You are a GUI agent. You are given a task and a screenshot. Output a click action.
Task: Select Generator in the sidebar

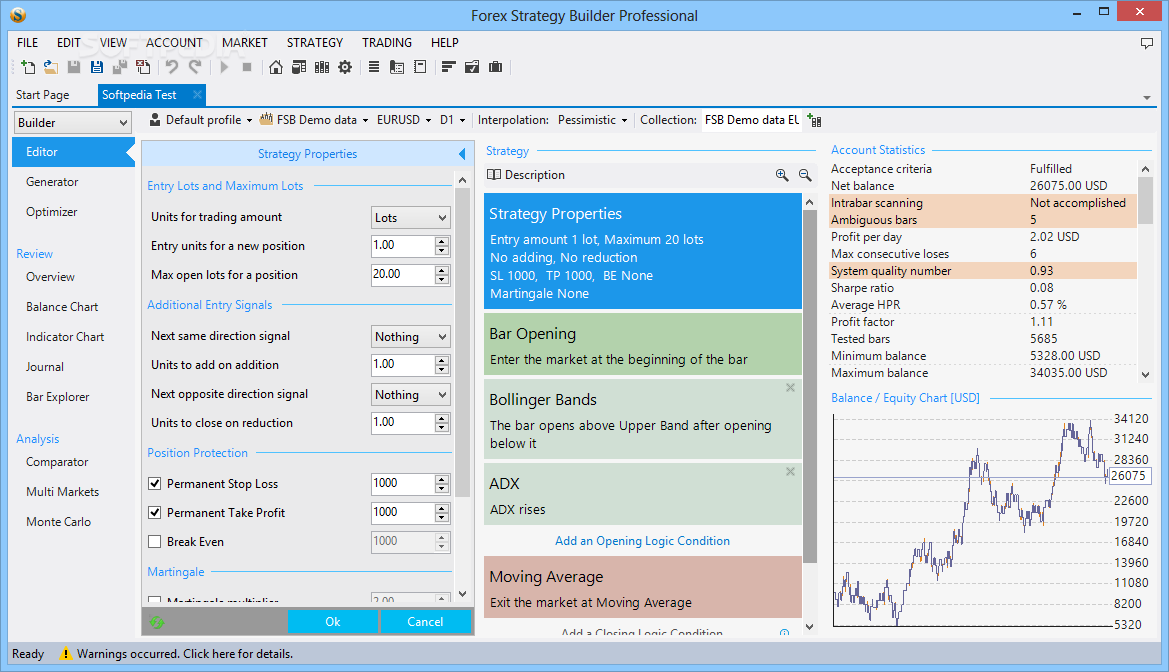coord(52,182)
